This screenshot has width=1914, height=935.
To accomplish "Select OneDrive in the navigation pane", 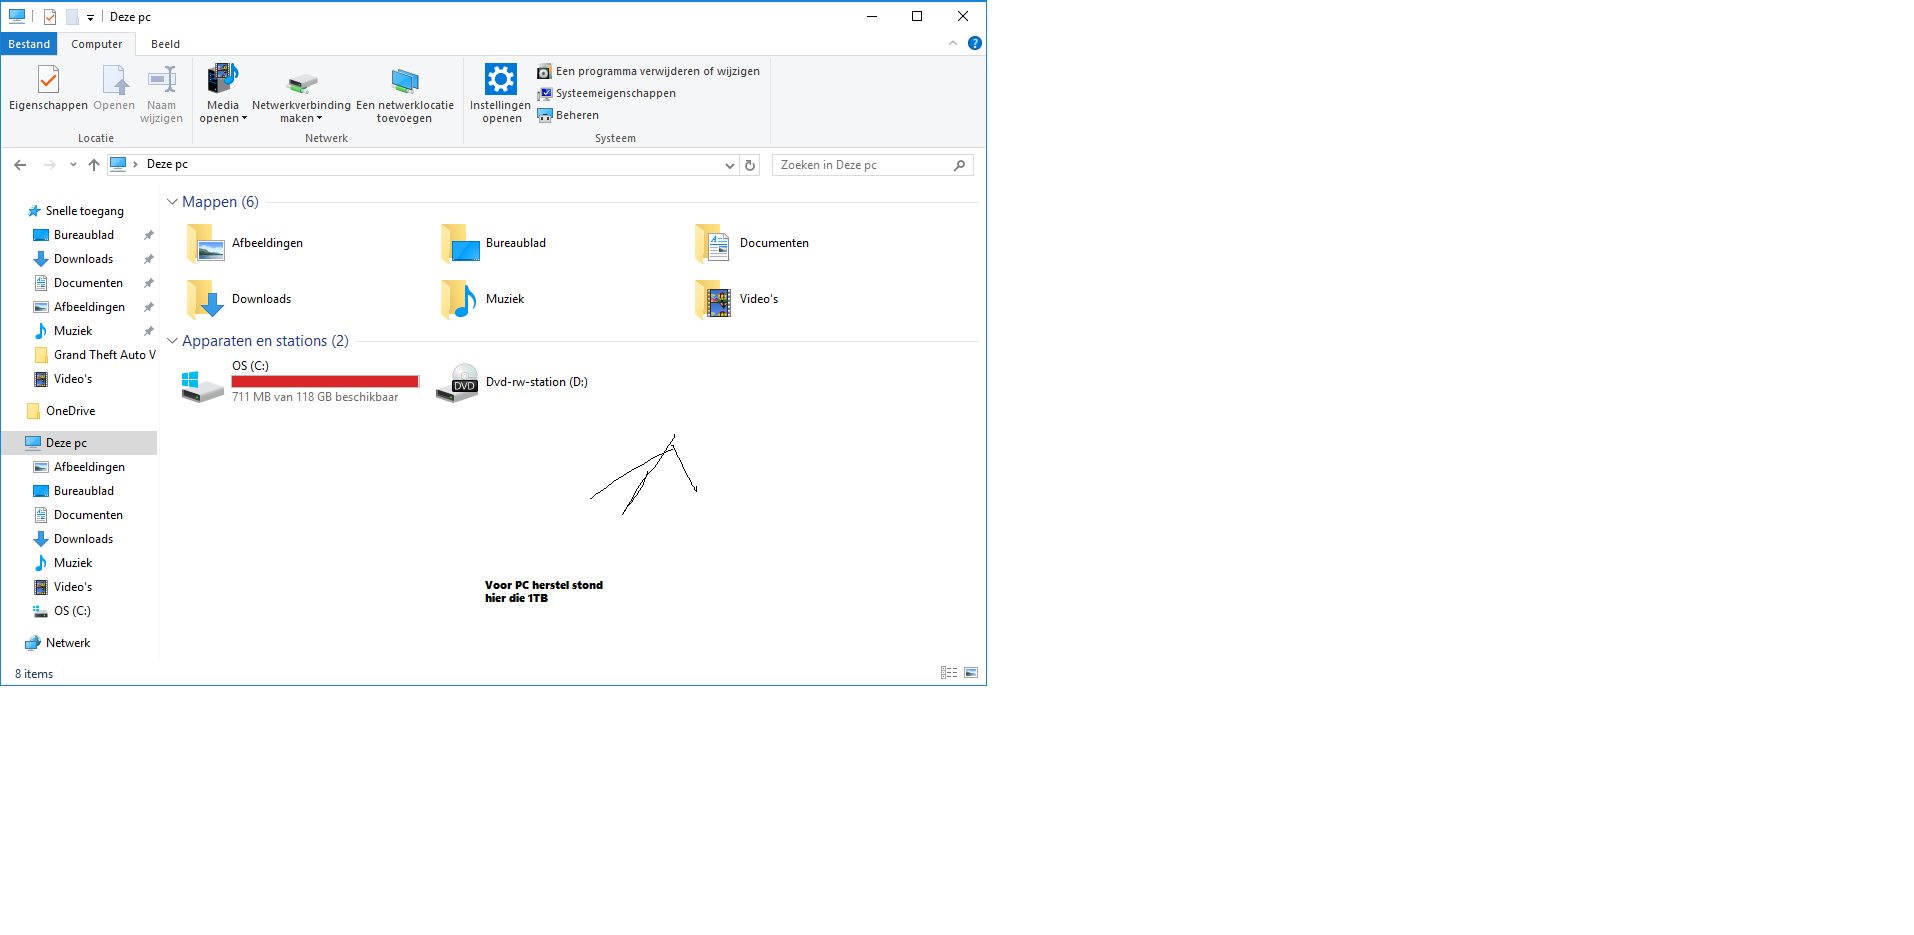I will [x=70, y=411].
